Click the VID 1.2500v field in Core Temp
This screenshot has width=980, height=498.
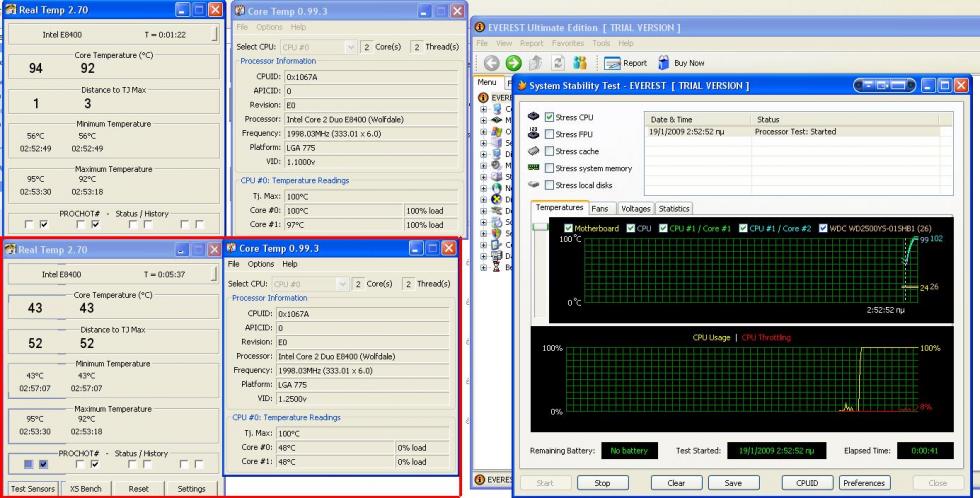point(362,399)
